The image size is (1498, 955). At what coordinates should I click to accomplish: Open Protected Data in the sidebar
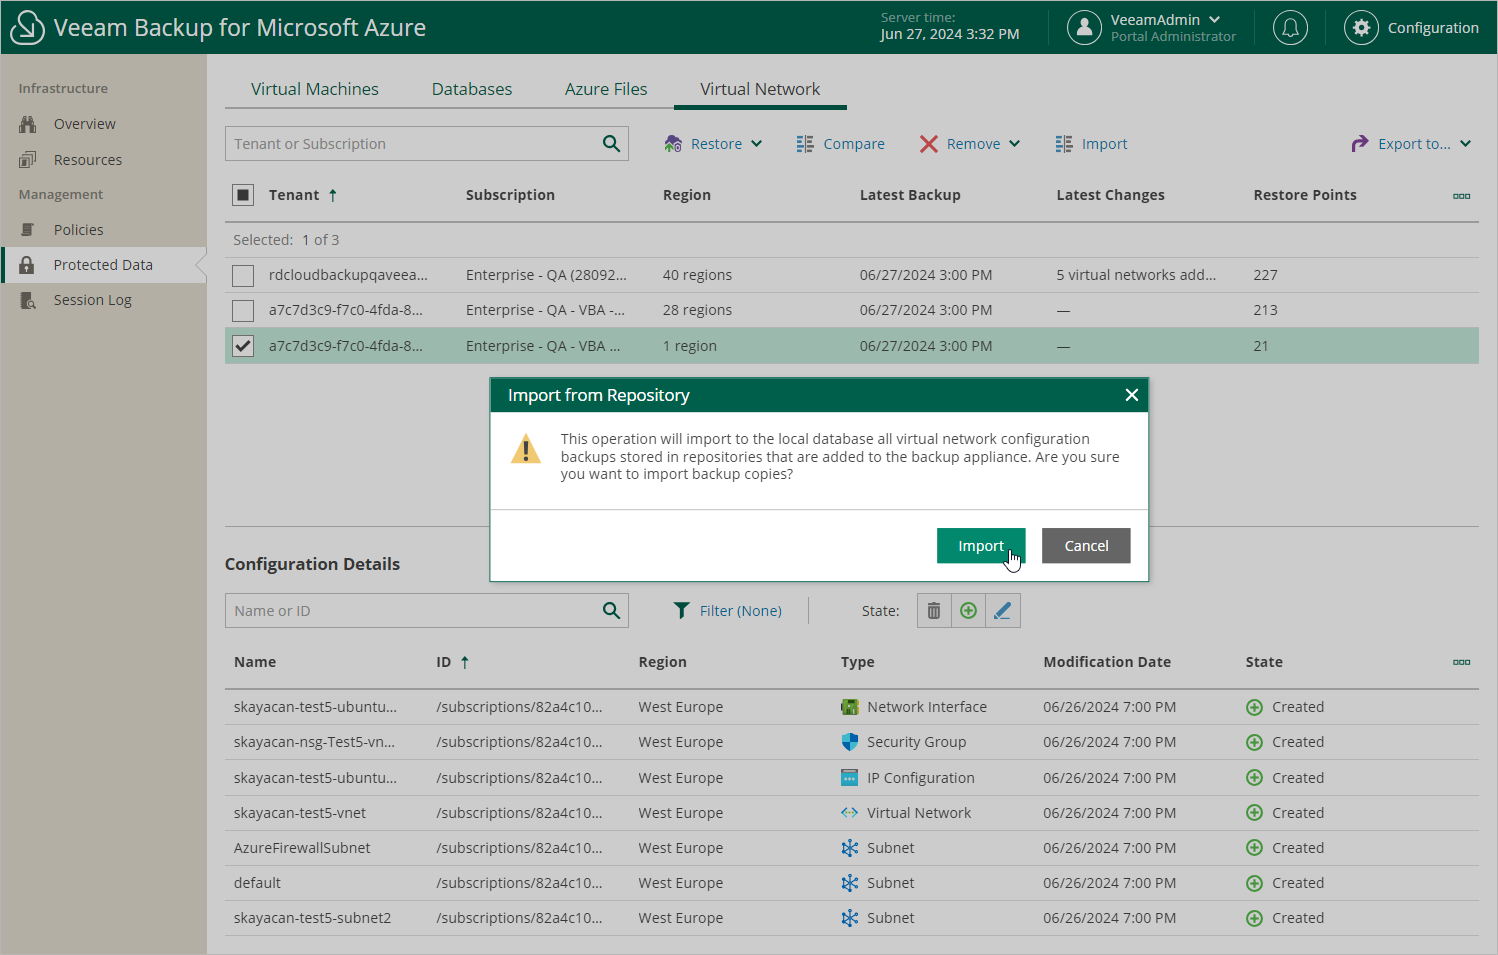point(104,265)
